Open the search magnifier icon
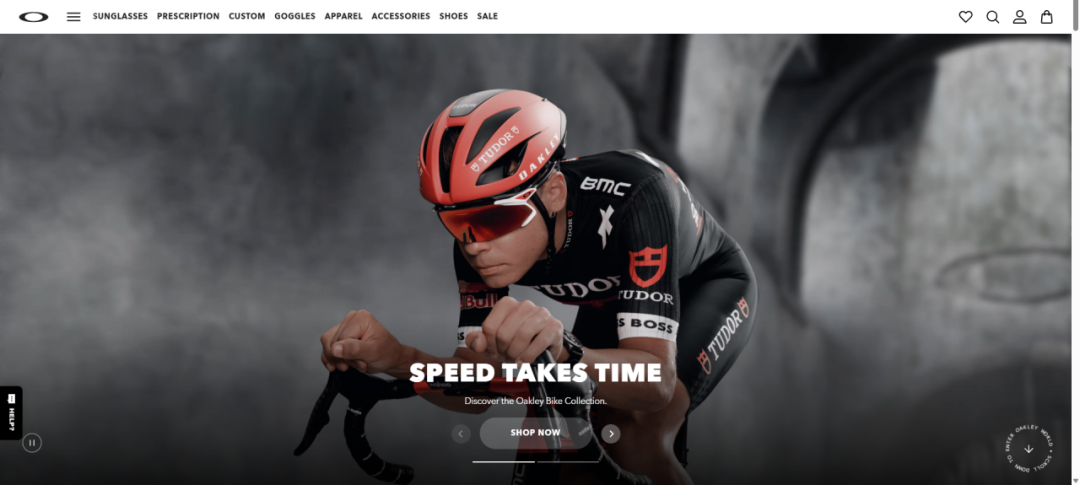Image resolution: width=1080 pixels, height=485 pixels. tap(993, 17)
